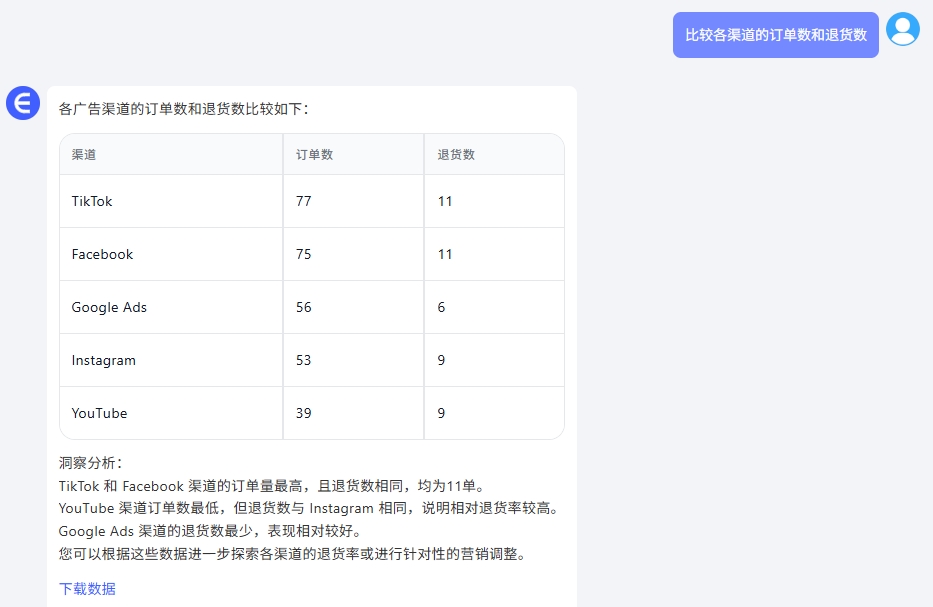Click the intro line 各广告渠道的订单数和退货数比较如下
The width and height of the screenshot is (933, 607).
(184, 109)
